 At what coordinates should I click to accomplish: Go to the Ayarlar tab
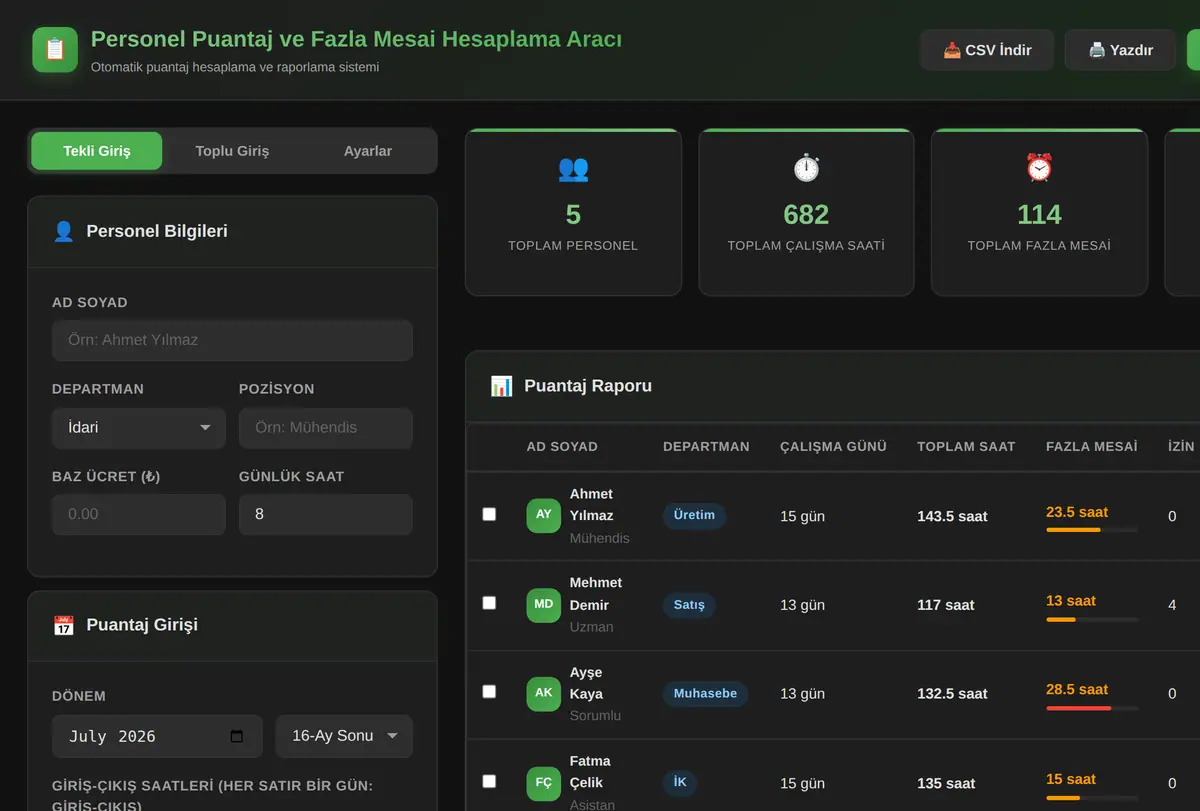point(368,151)
